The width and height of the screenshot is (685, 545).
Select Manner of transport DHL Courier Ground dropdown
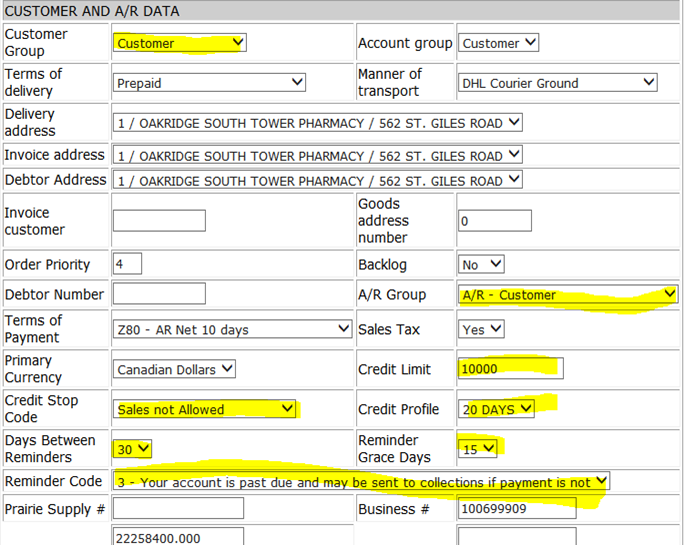point(557,83)
